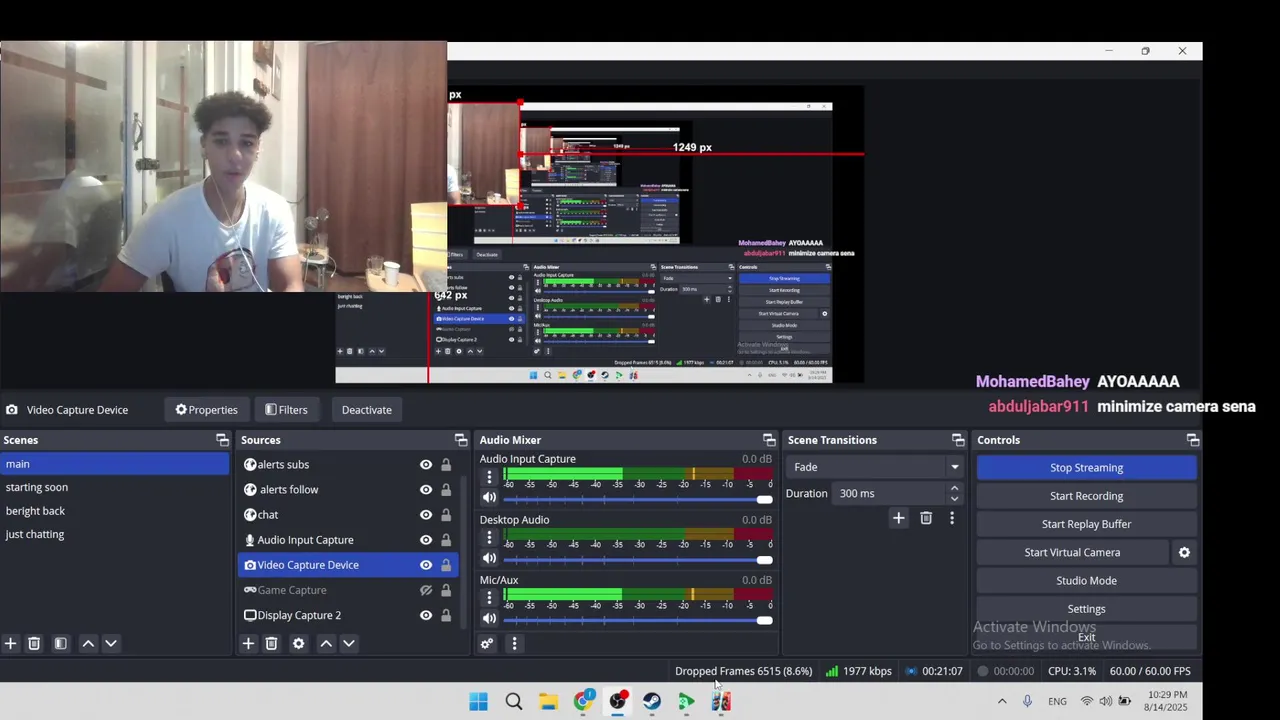This screenshot has height=720, width=1280.
Task: Mute Desktop Audio speaker icon
Action: tap(489, 558)
